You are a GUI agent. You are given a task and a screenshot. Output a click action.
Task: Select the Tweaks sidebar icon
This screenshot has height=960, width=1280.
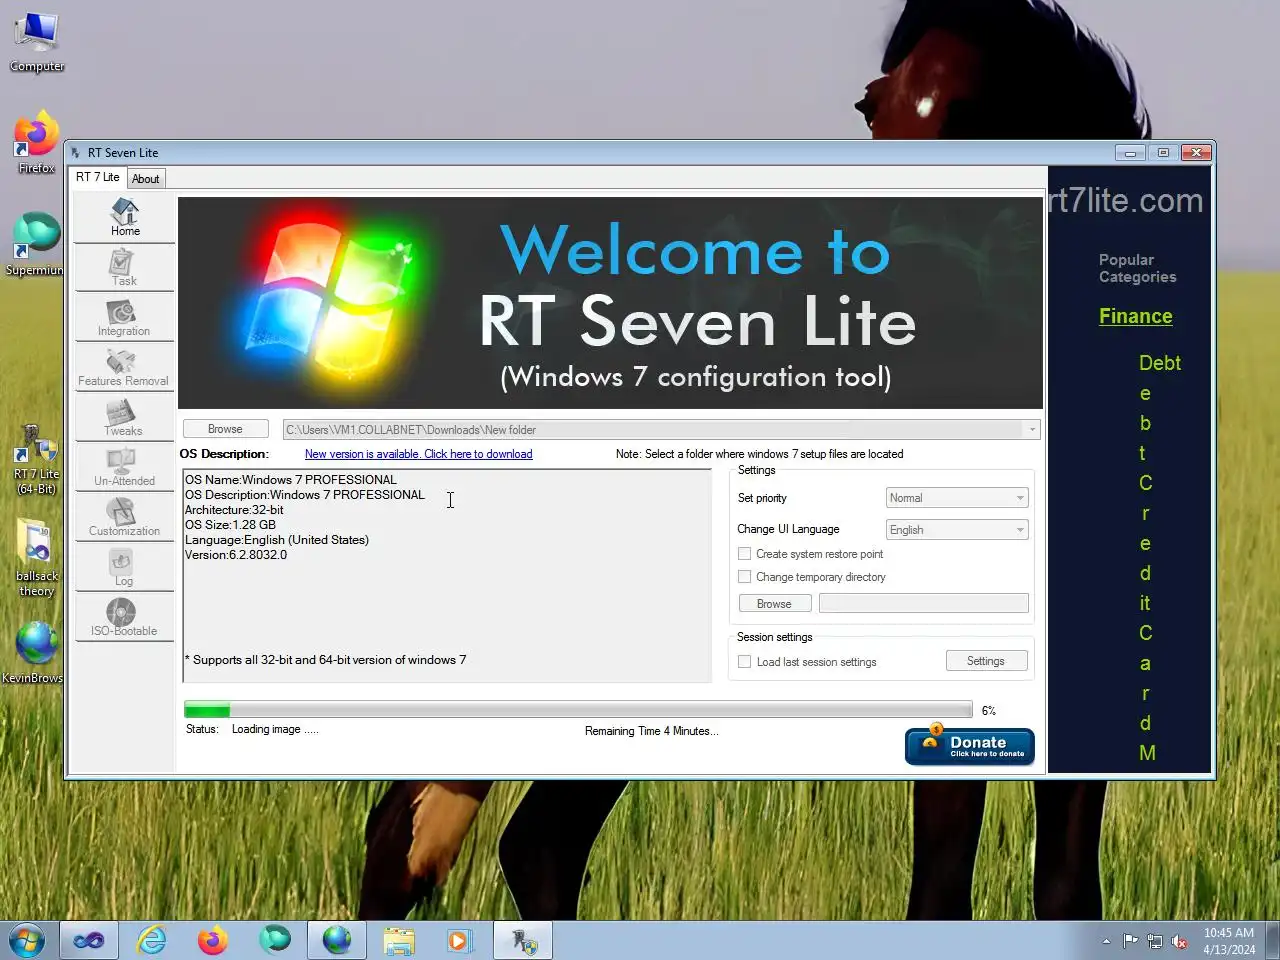click(125, 418)
